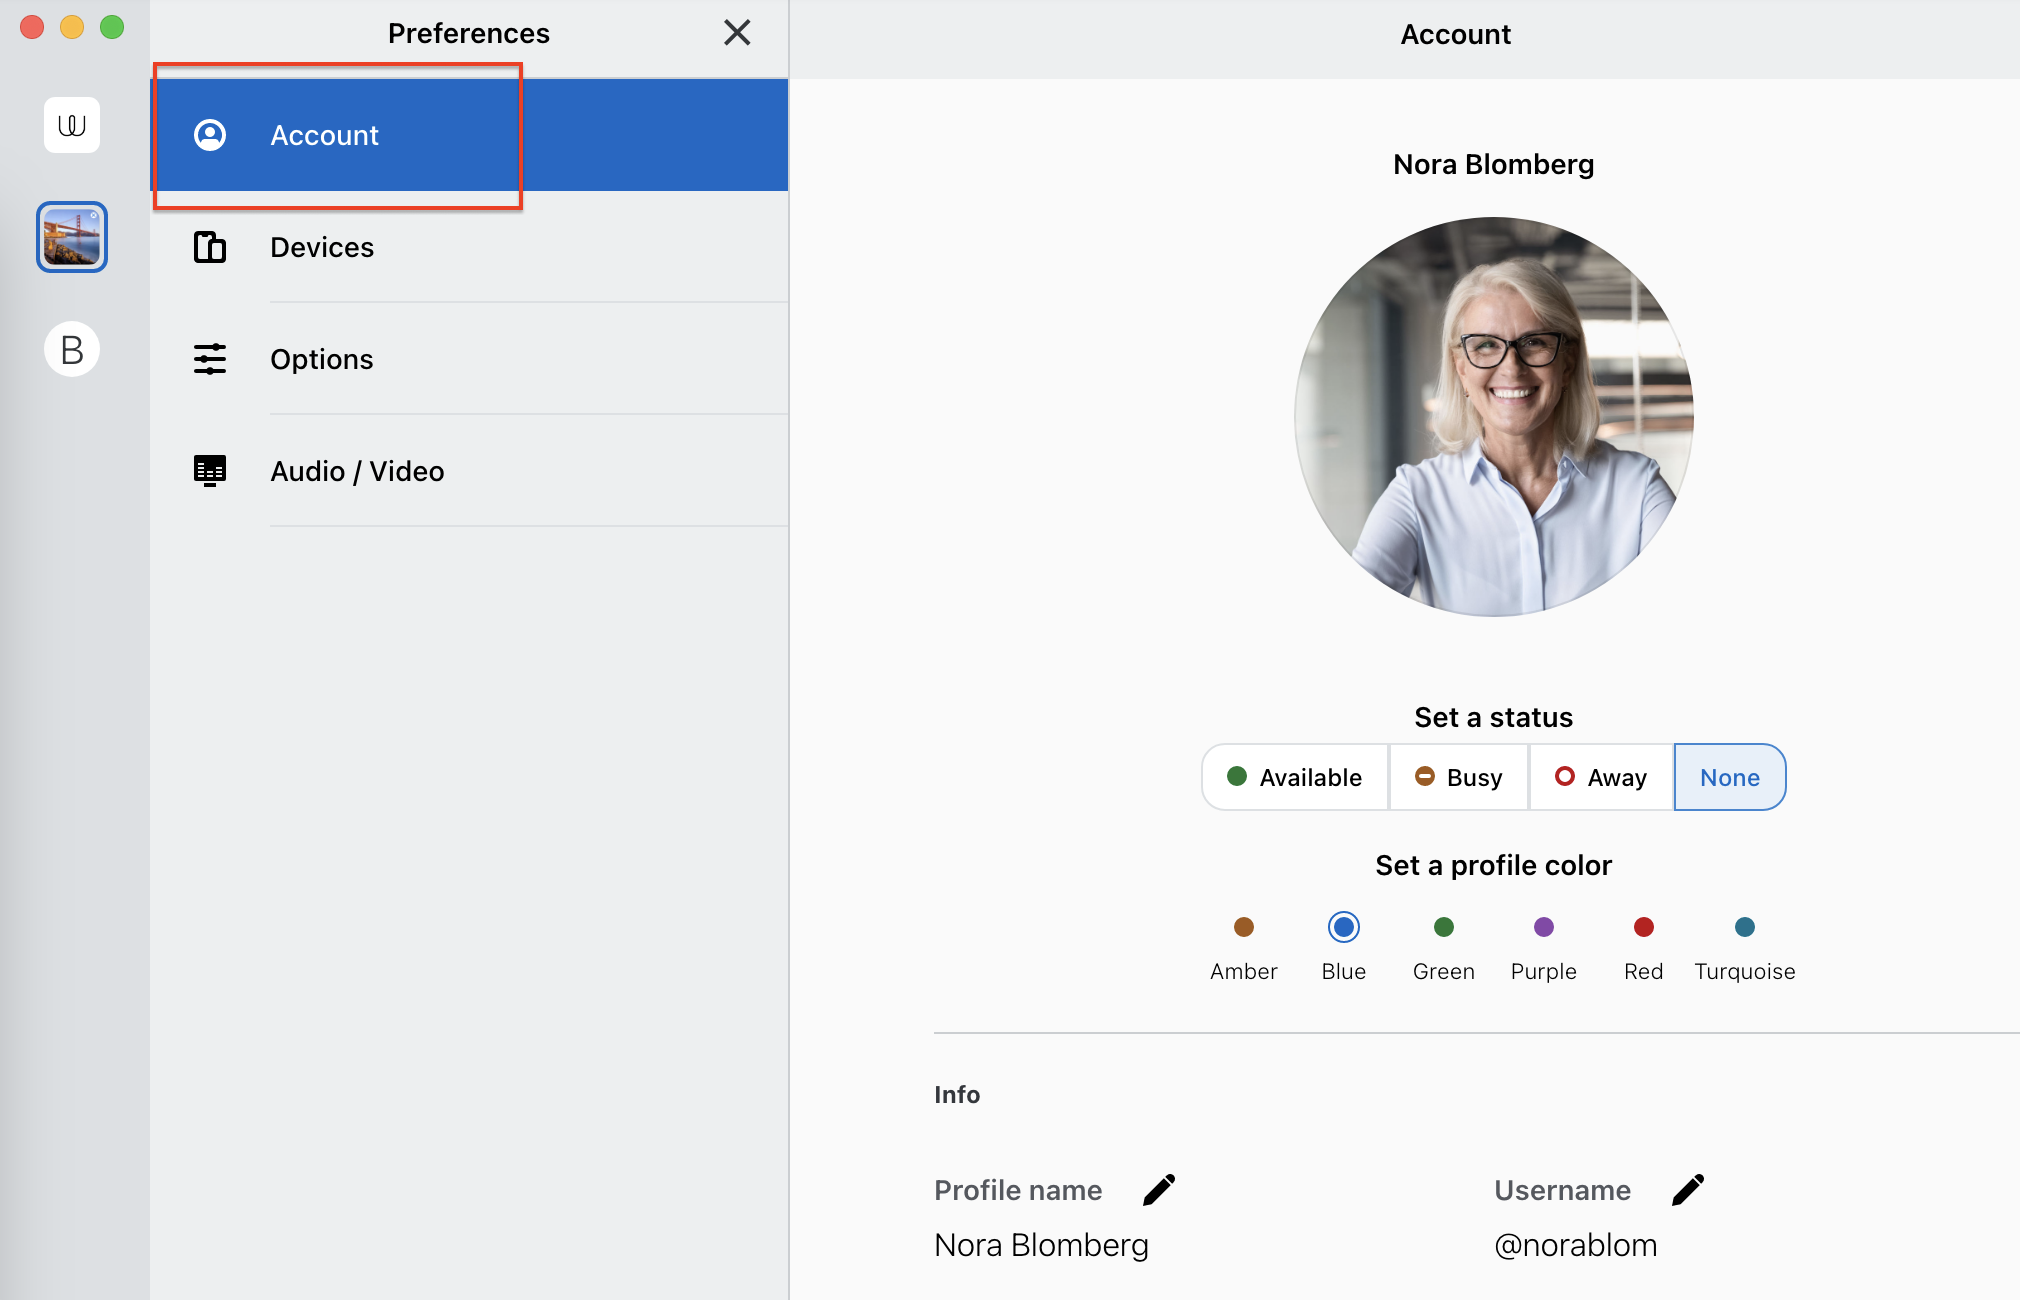Image resolution: width=2020 pixels, height=1300 pixels.
Task: Click the Account person icon
Action: point(210,135)
